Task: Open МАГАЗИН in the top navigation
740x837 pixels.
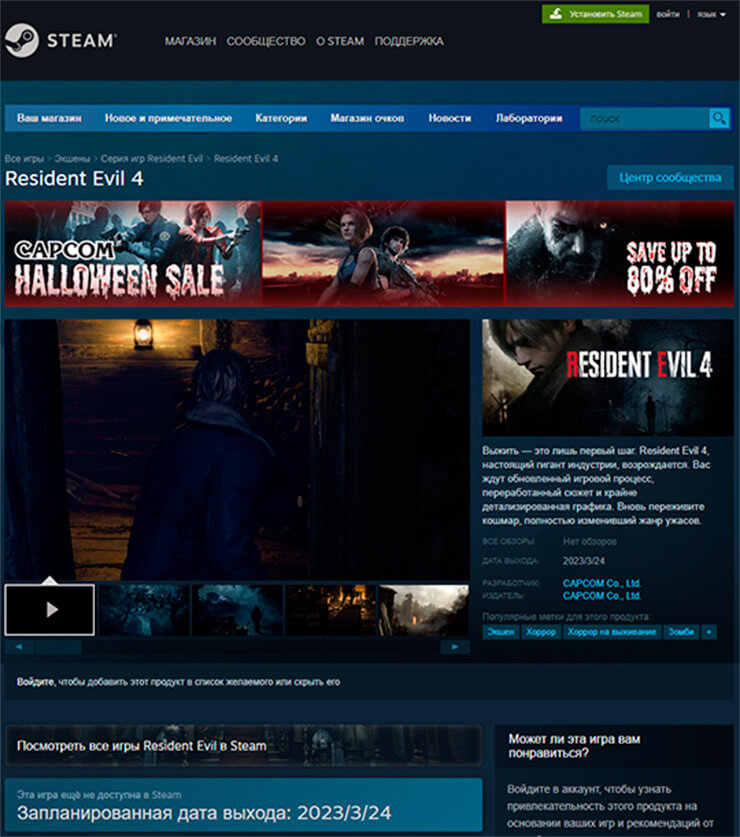Action: tap(190, 41)
